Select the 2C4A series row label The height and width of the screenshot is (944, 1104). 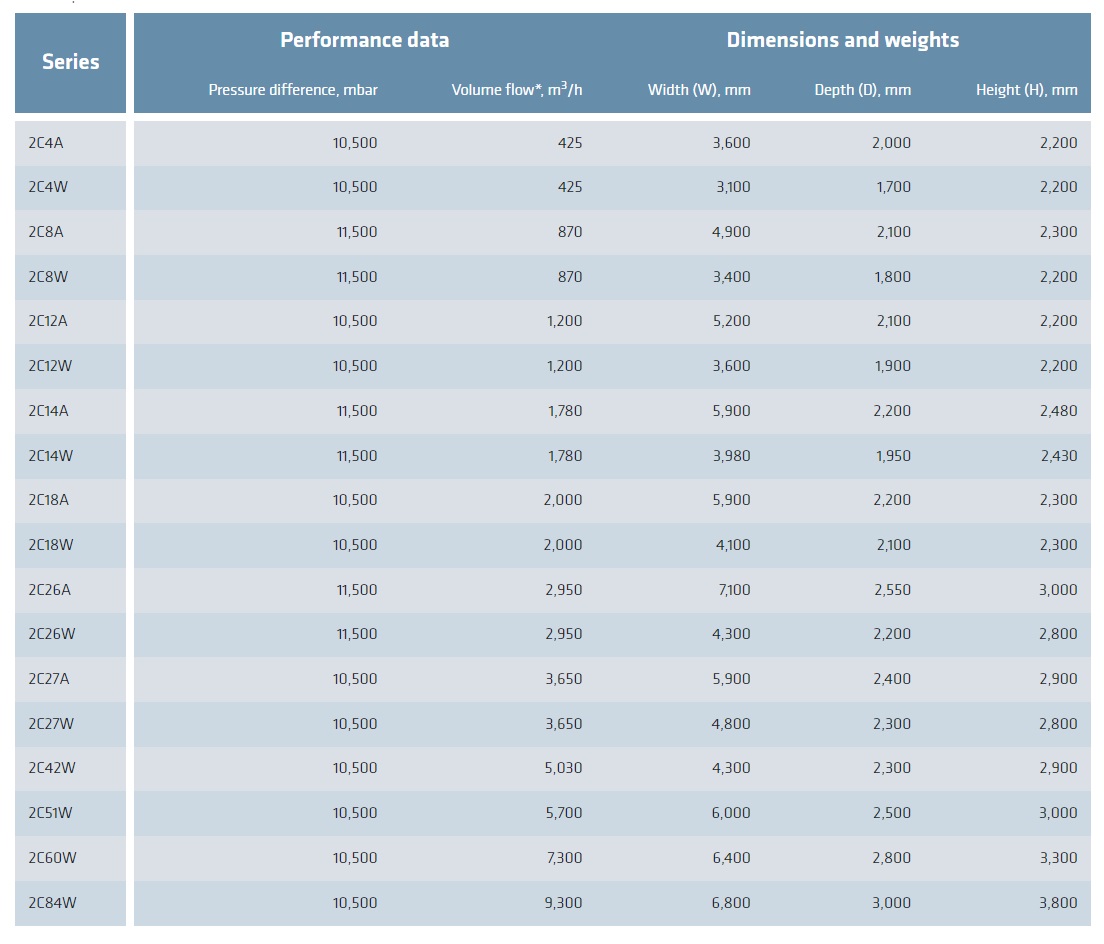click(x=46, y=143)
